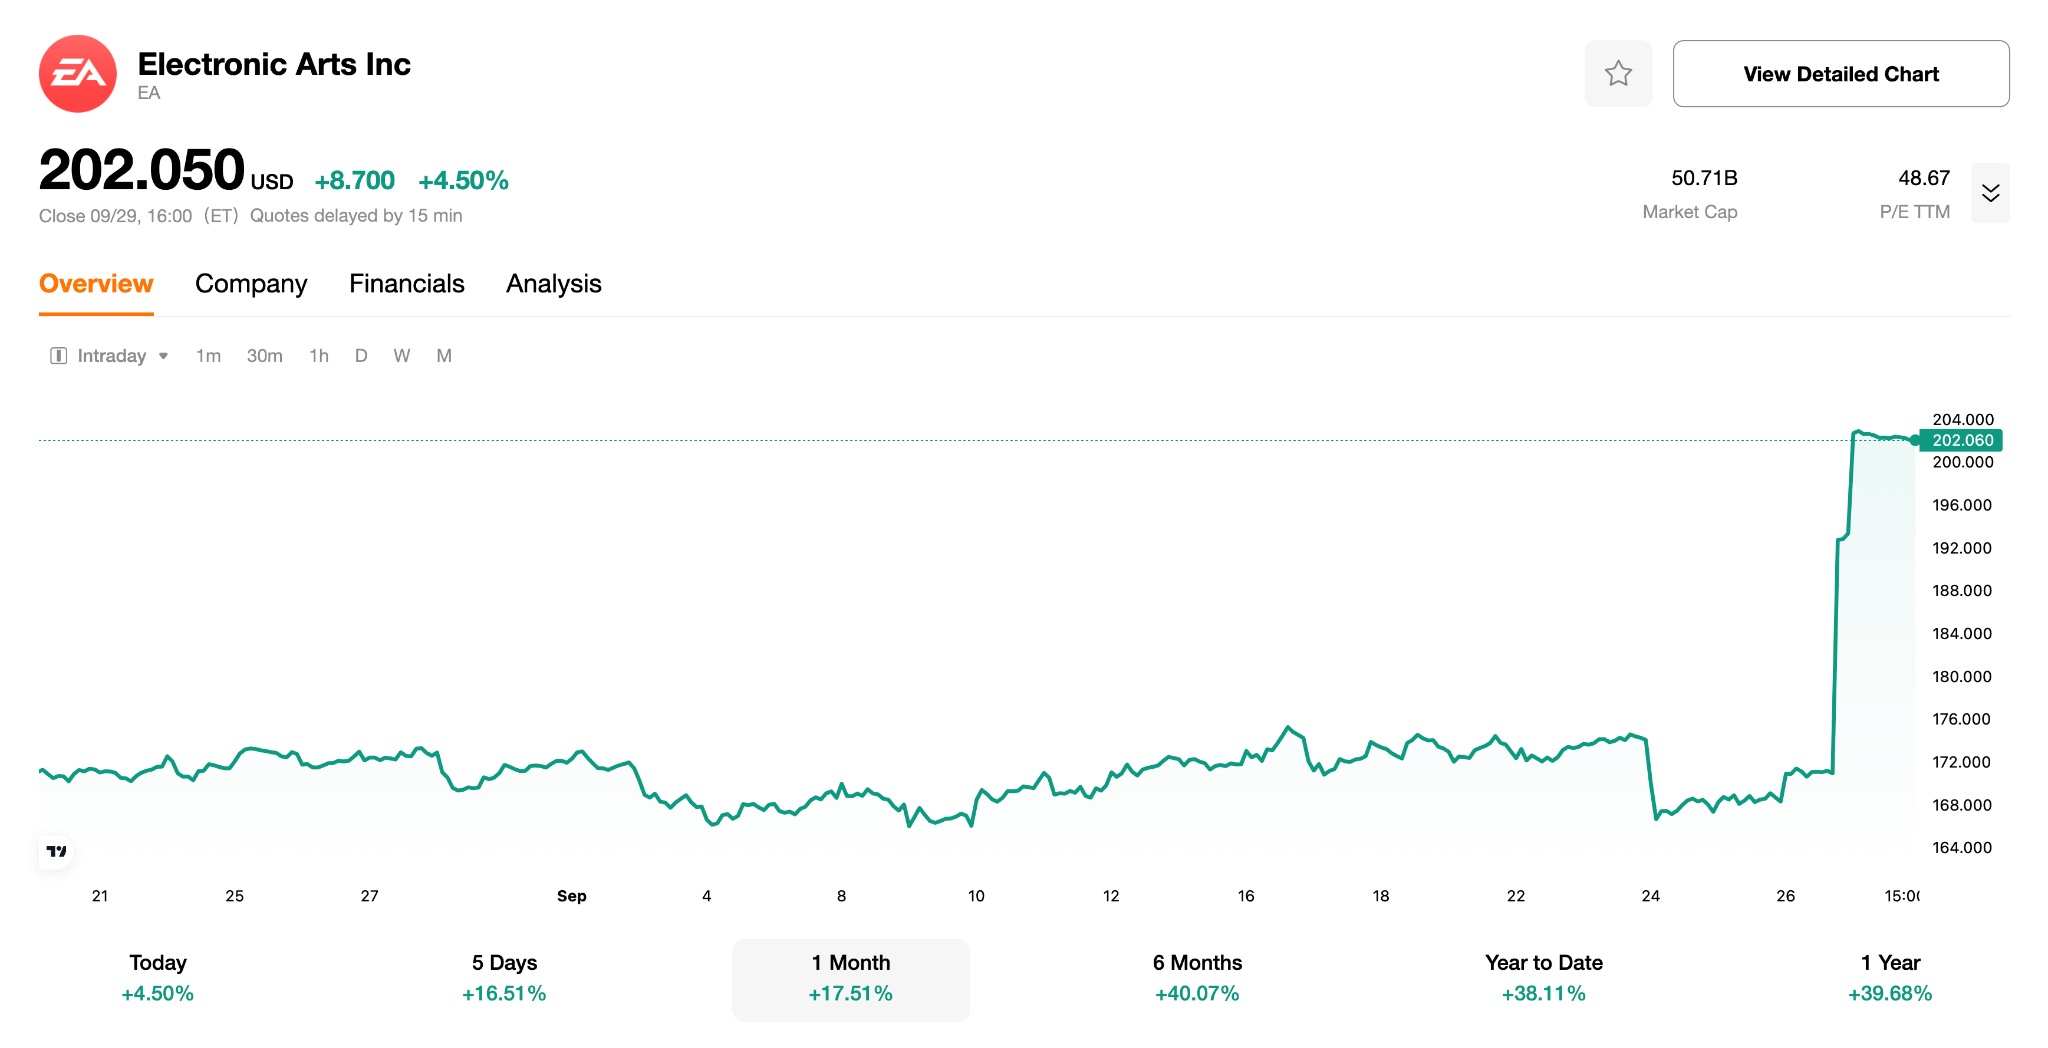Image resolution: width=2048 pixels, height=1048 pixels.
Task: Click the 204.000 price axis label
Action: tap(1962, 420)
